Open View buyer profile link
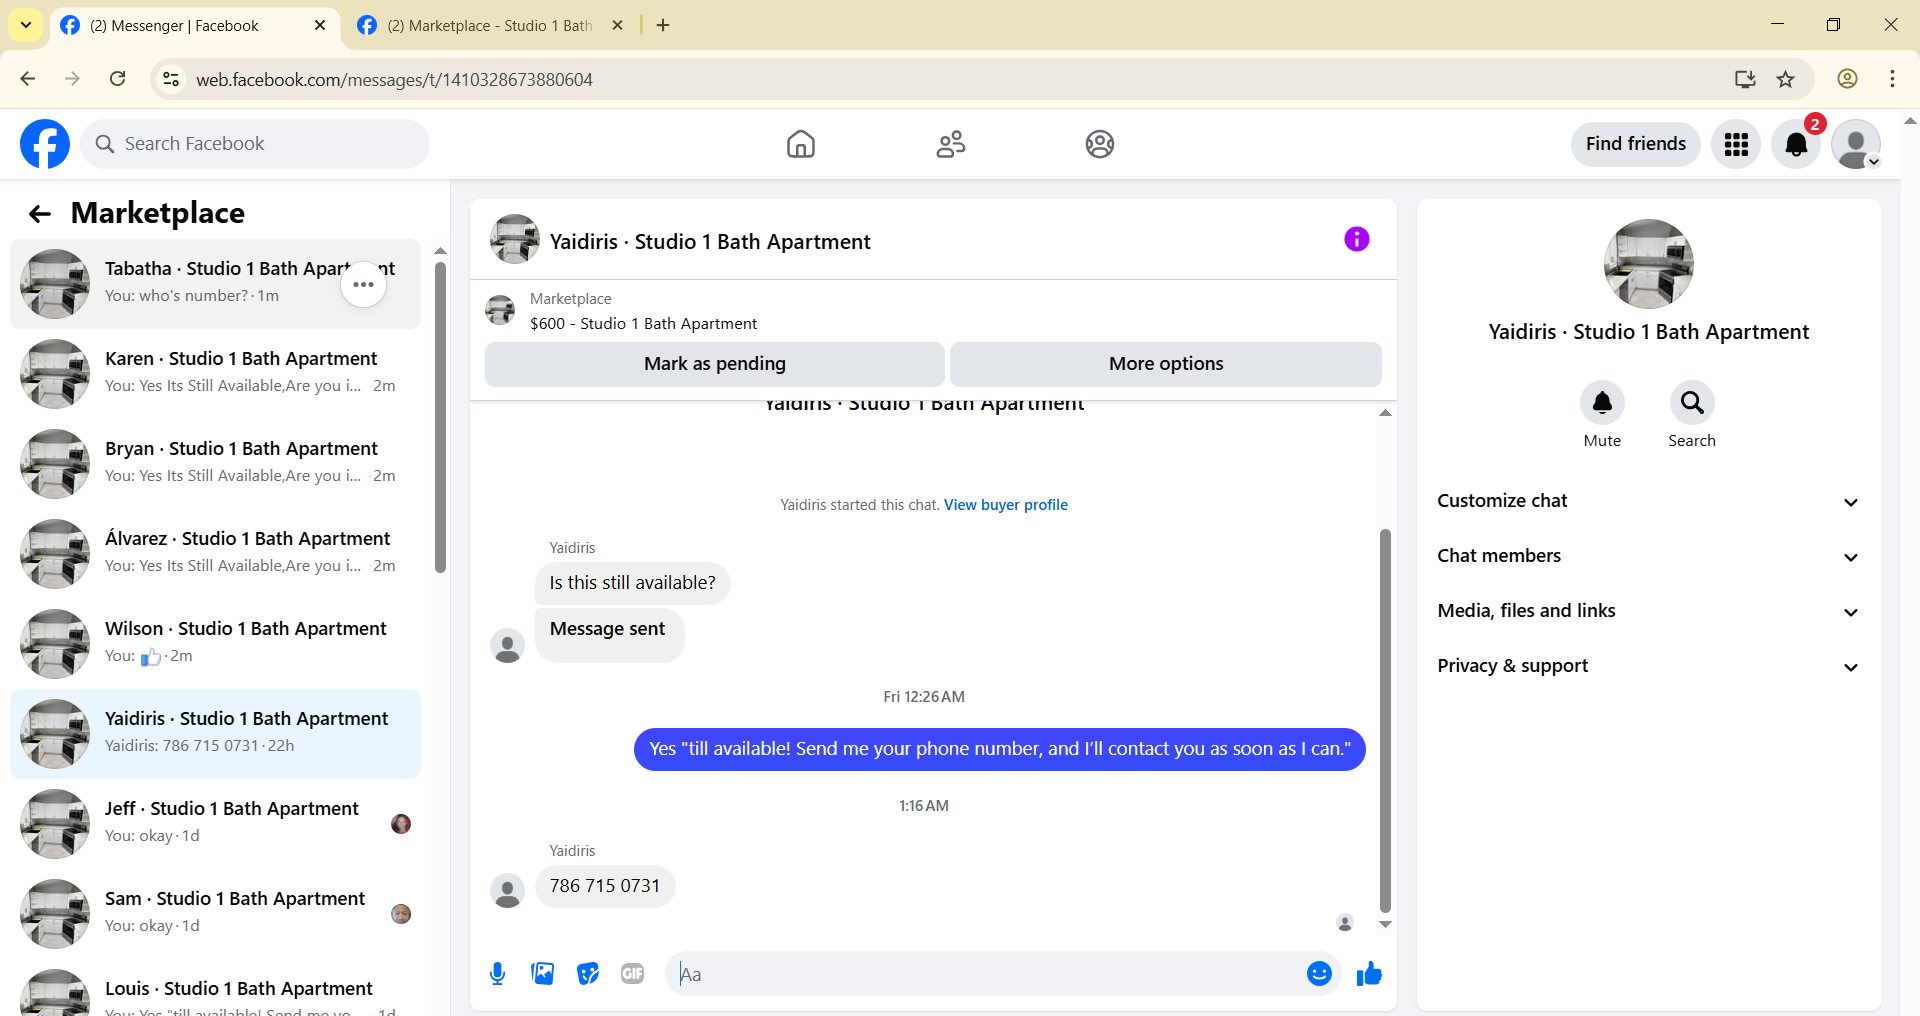This screenshot has width=1920, height=1016. 1005,505
